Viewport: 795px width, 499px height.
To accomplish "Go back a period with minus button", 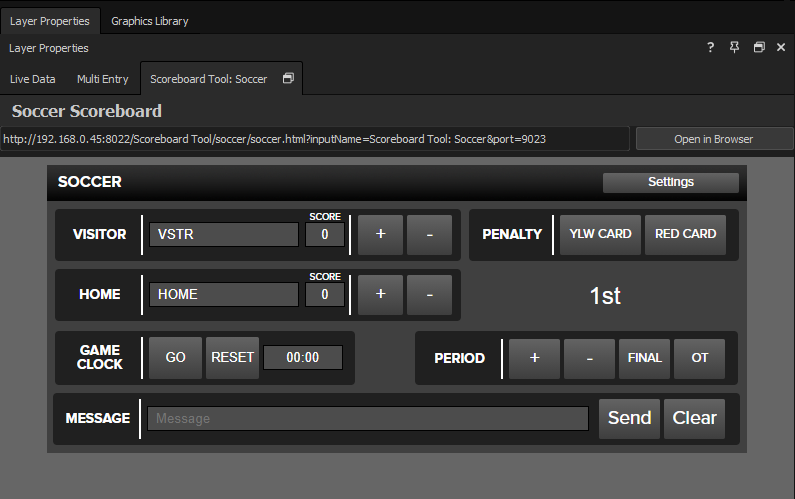I will [x=589, y=358].
